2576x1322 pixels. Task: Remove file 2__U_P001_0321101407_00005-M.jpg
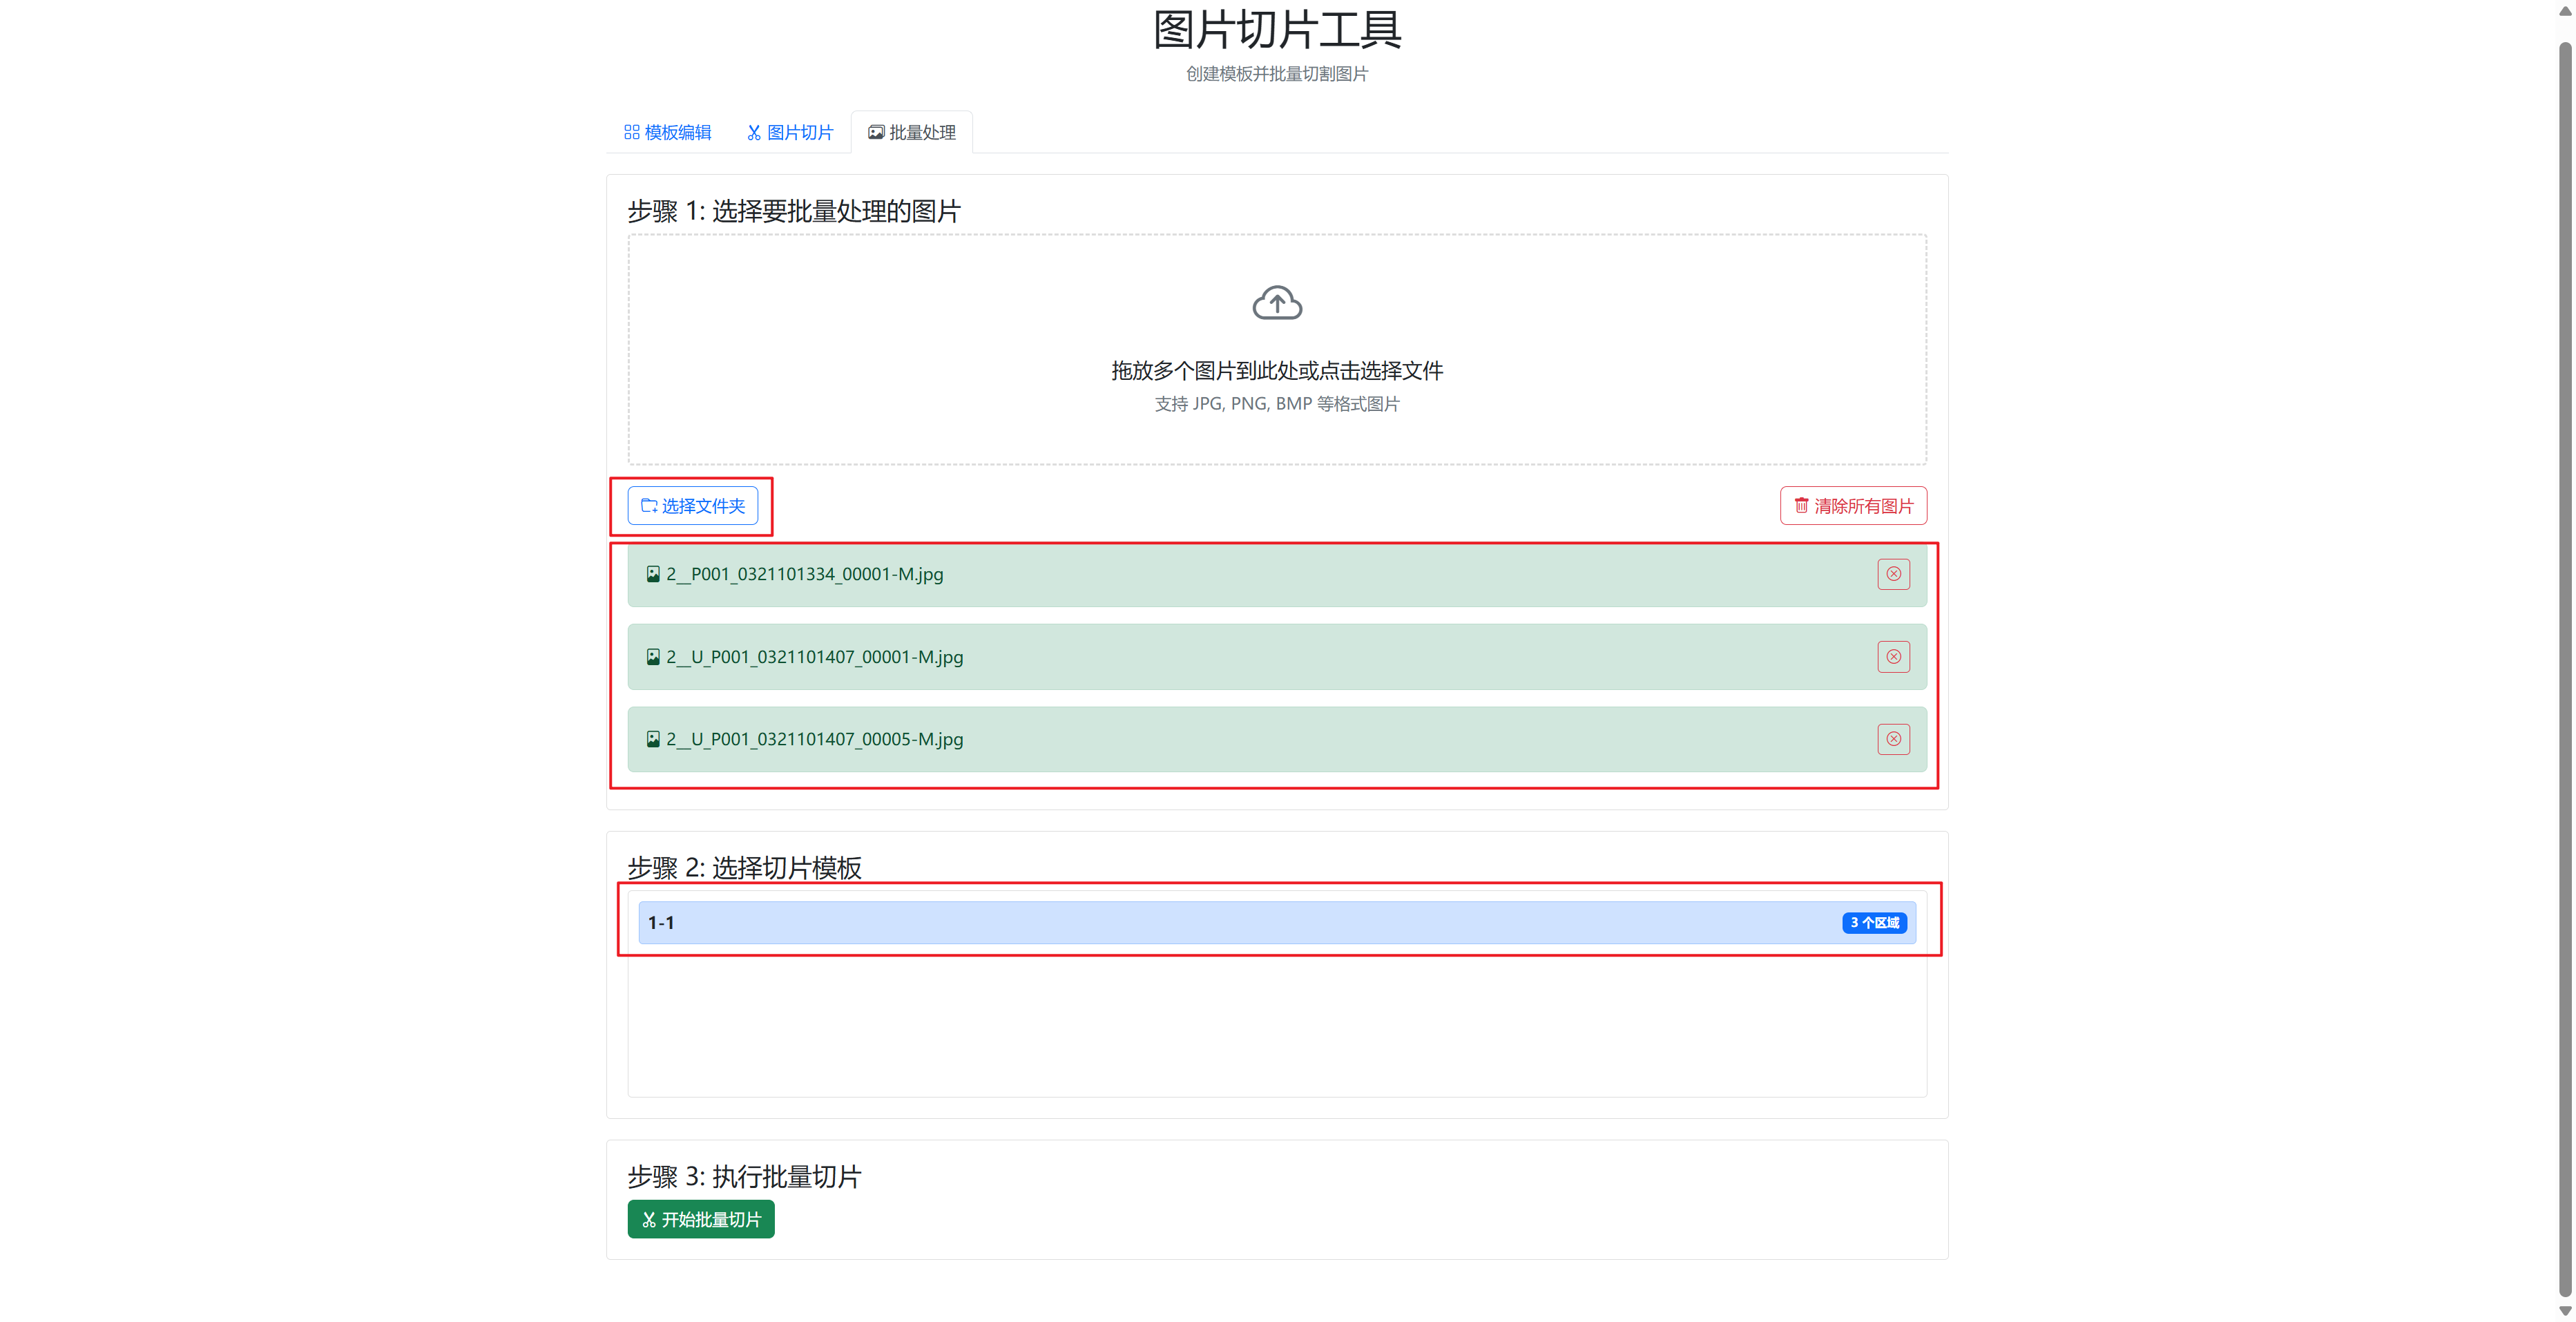1893,739
